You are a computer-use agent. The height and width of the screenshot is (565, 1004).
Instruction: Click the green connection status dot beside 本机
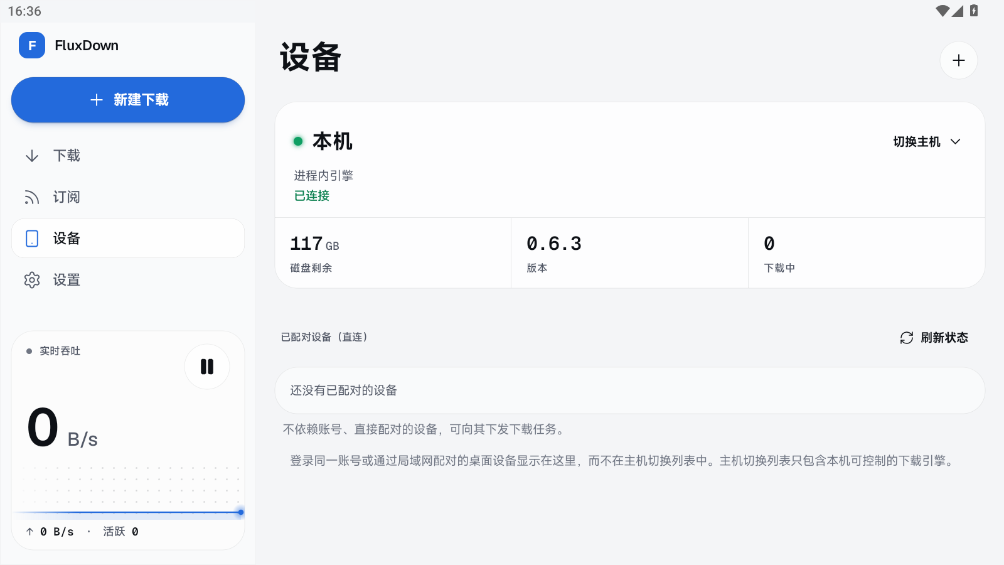click(x=298, y=141)
